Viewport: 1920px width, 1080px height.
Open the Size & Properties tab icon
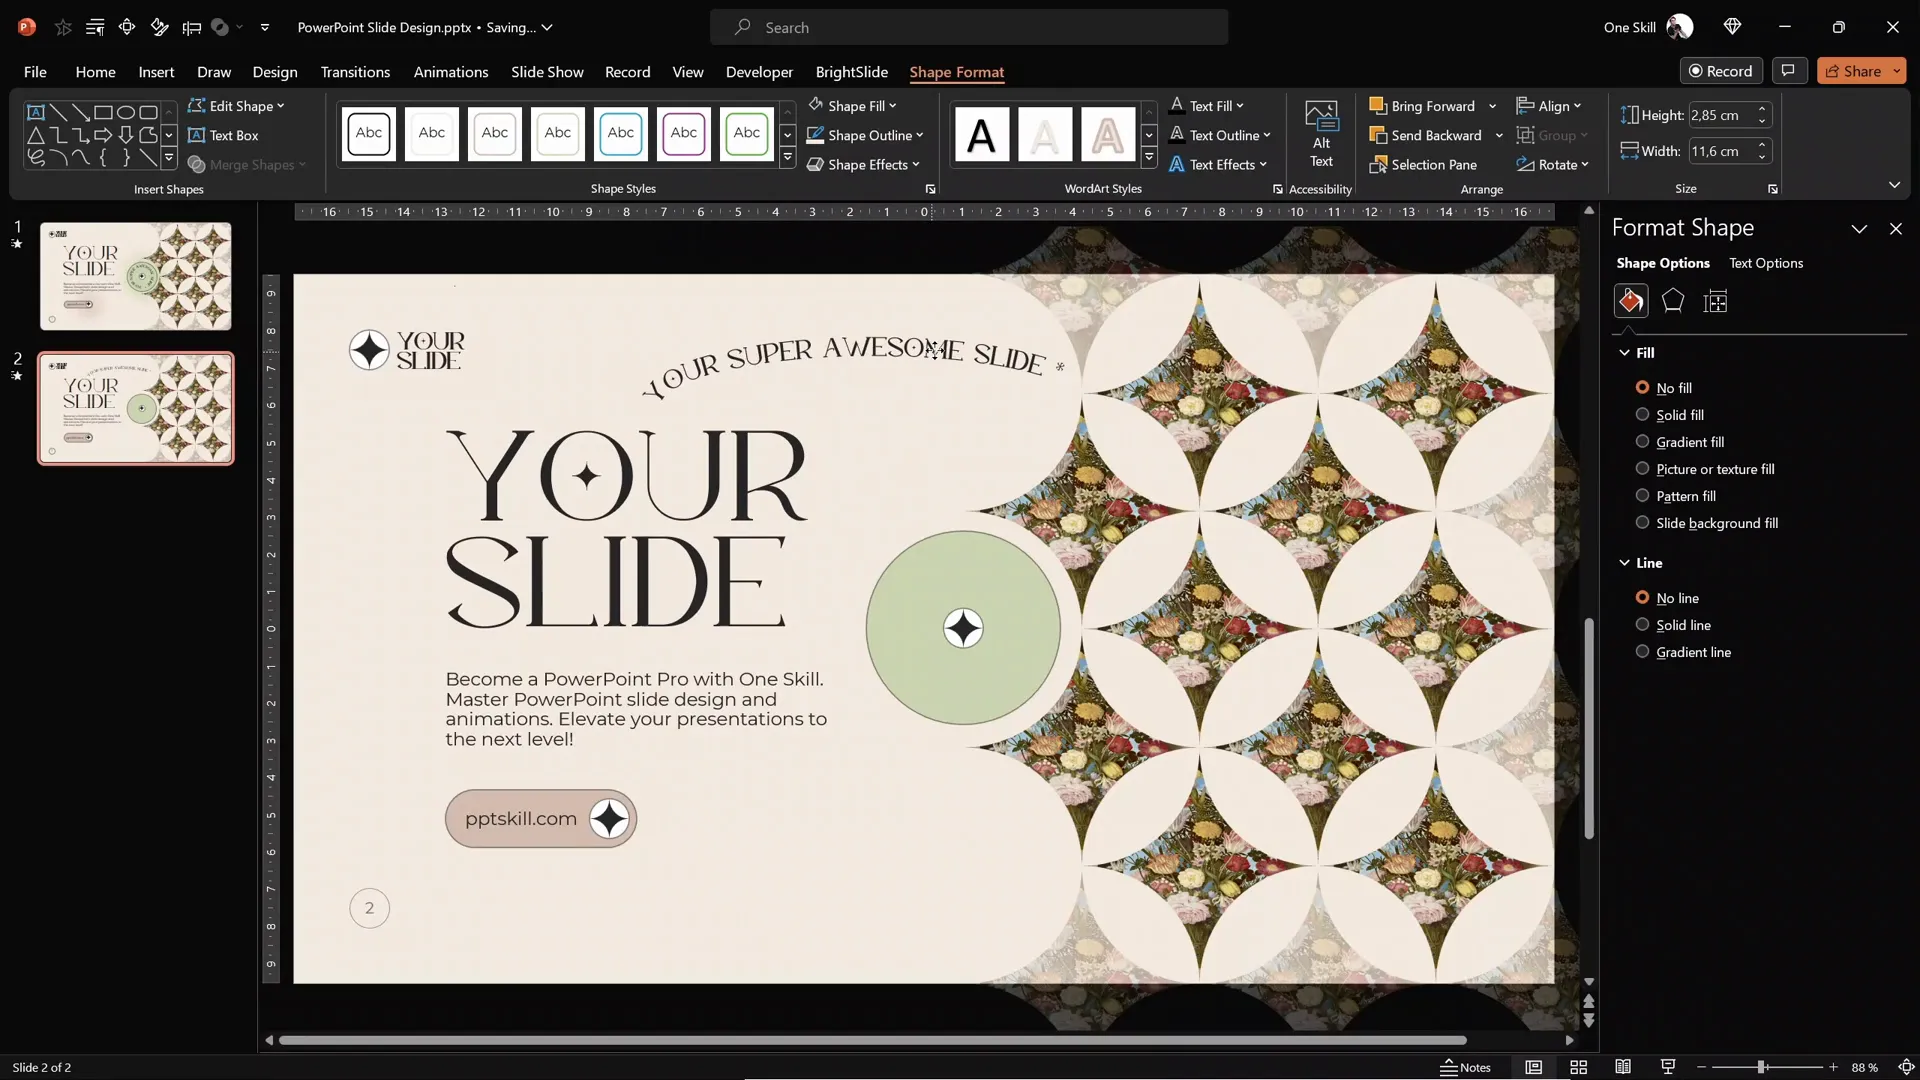coord(1715,301)
